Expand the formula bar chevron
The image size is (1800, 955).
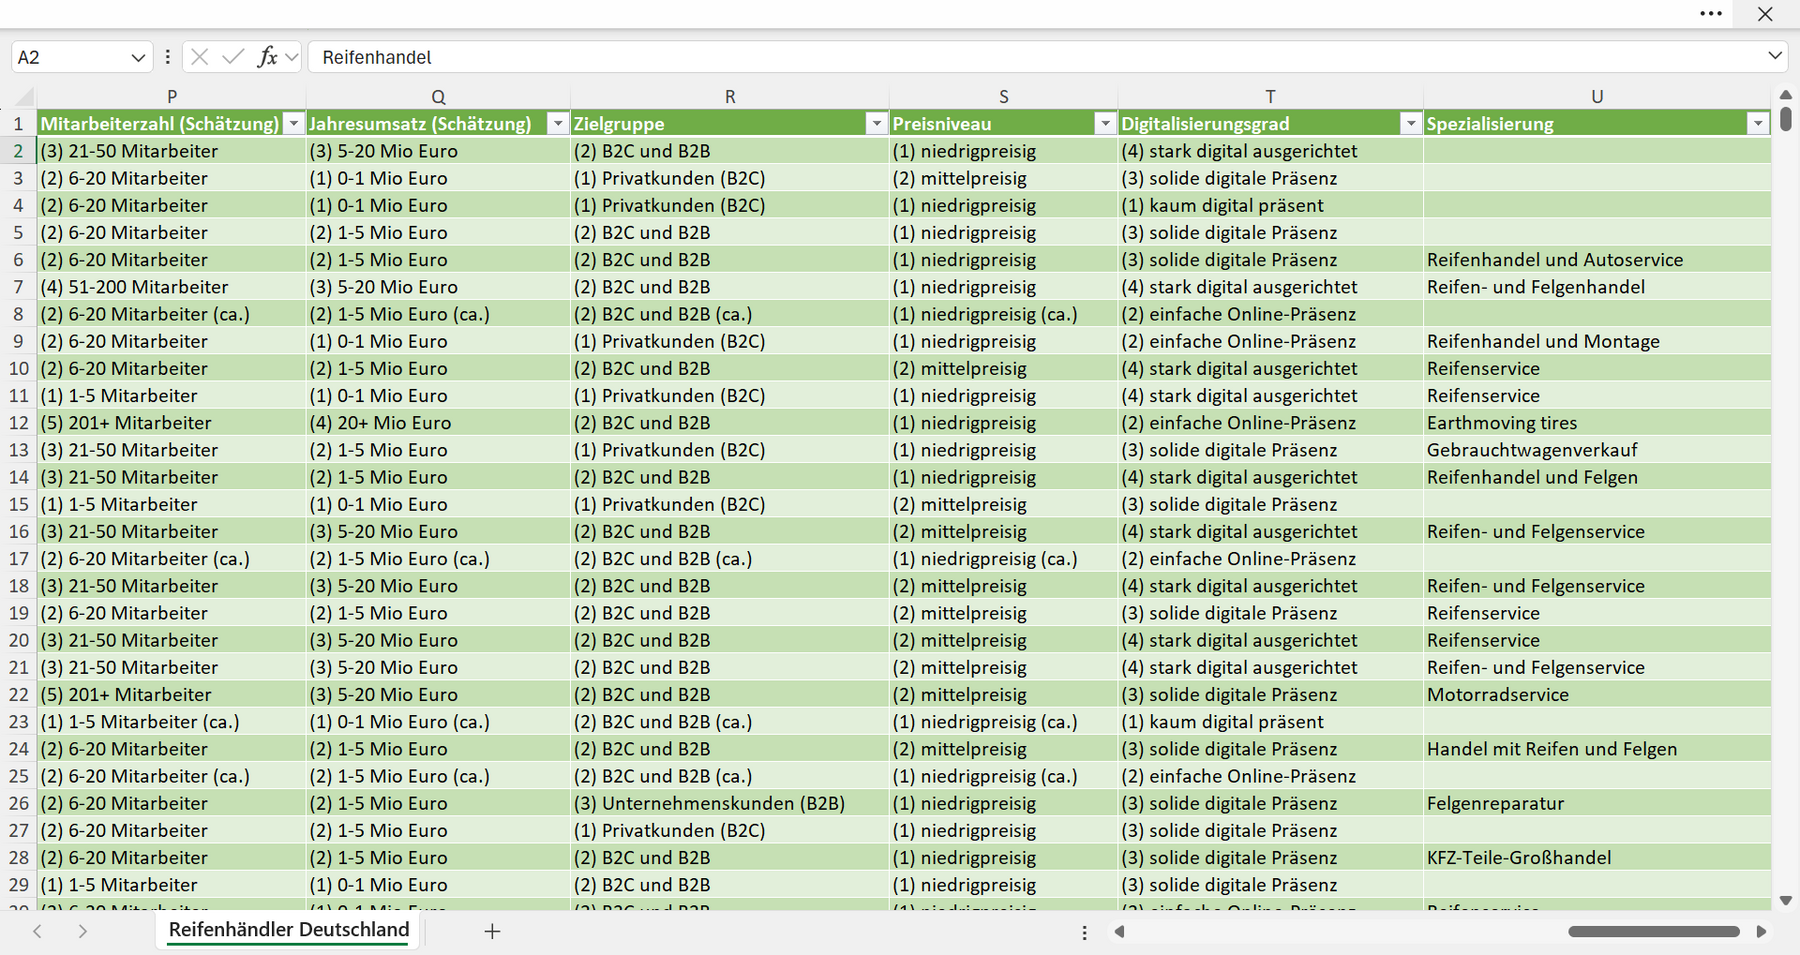1775,56
